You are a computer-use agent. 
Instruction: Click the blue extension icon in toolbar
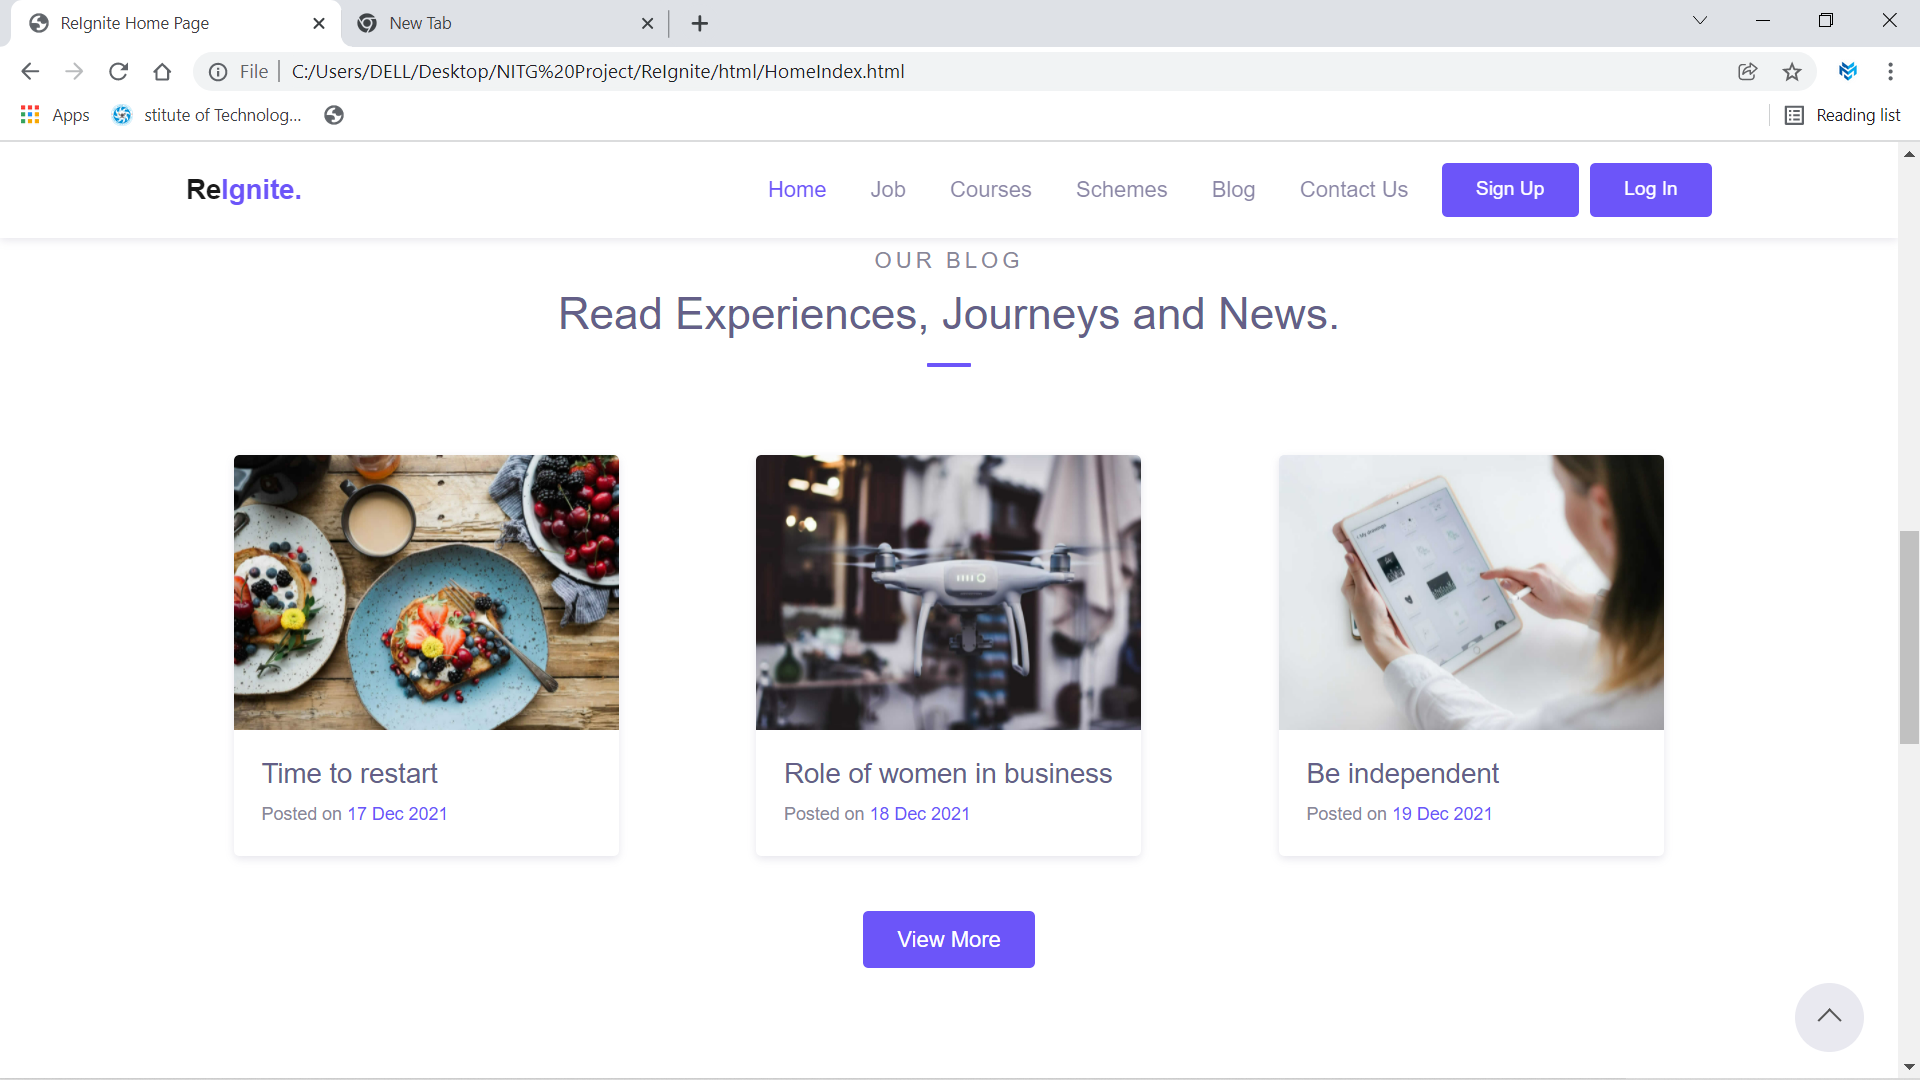click(x=1847, y=71)
